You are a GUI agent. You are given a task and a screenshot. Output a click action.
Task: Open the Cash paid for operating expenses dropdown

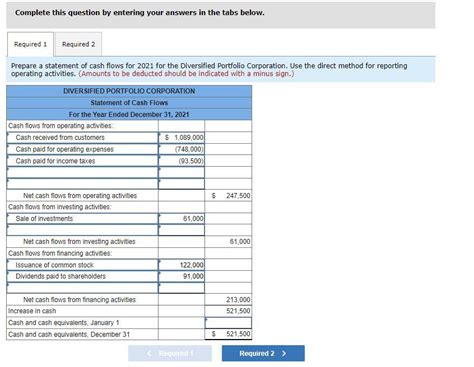(x=82, y=149)
